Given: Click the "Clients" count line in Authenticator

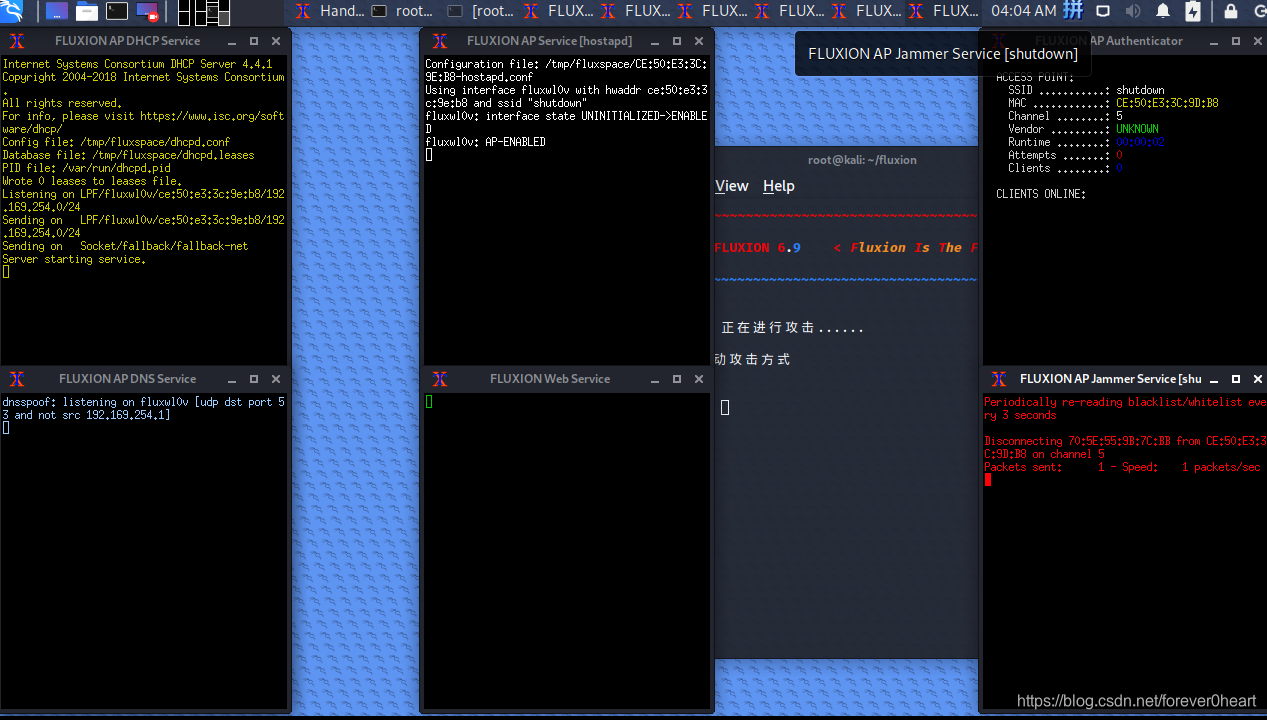Looking at the screenshot, I should pyautogui.click(x=1065, y=168).
